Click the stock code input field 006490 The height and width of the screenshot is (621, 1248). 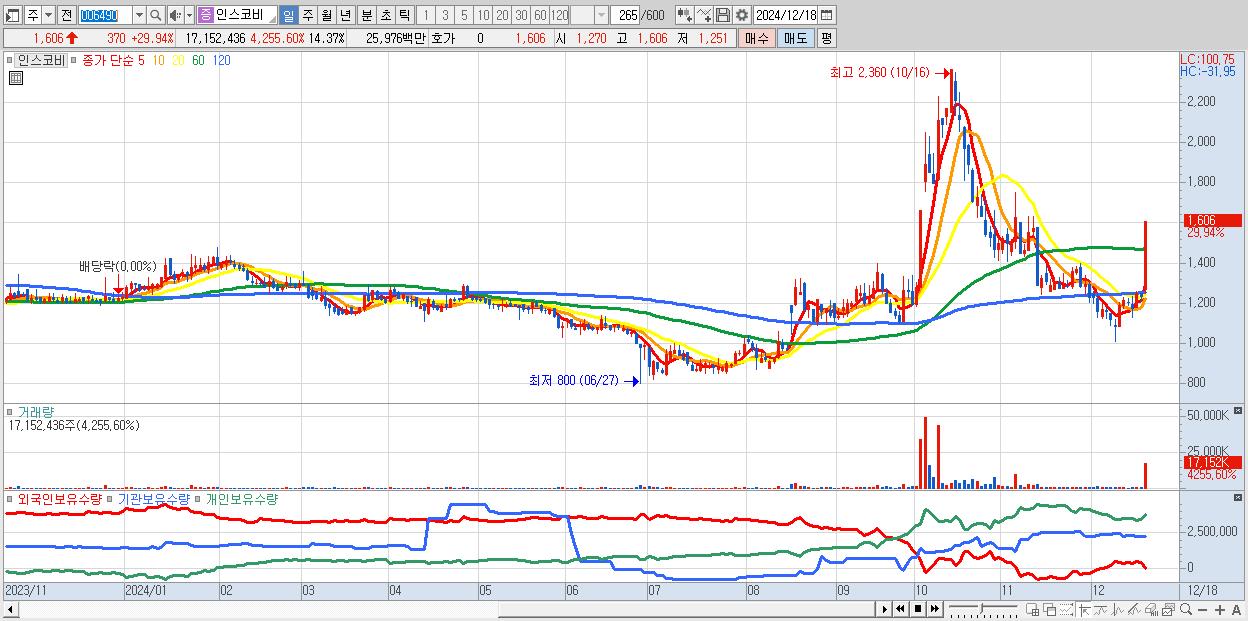click(105, 15)
